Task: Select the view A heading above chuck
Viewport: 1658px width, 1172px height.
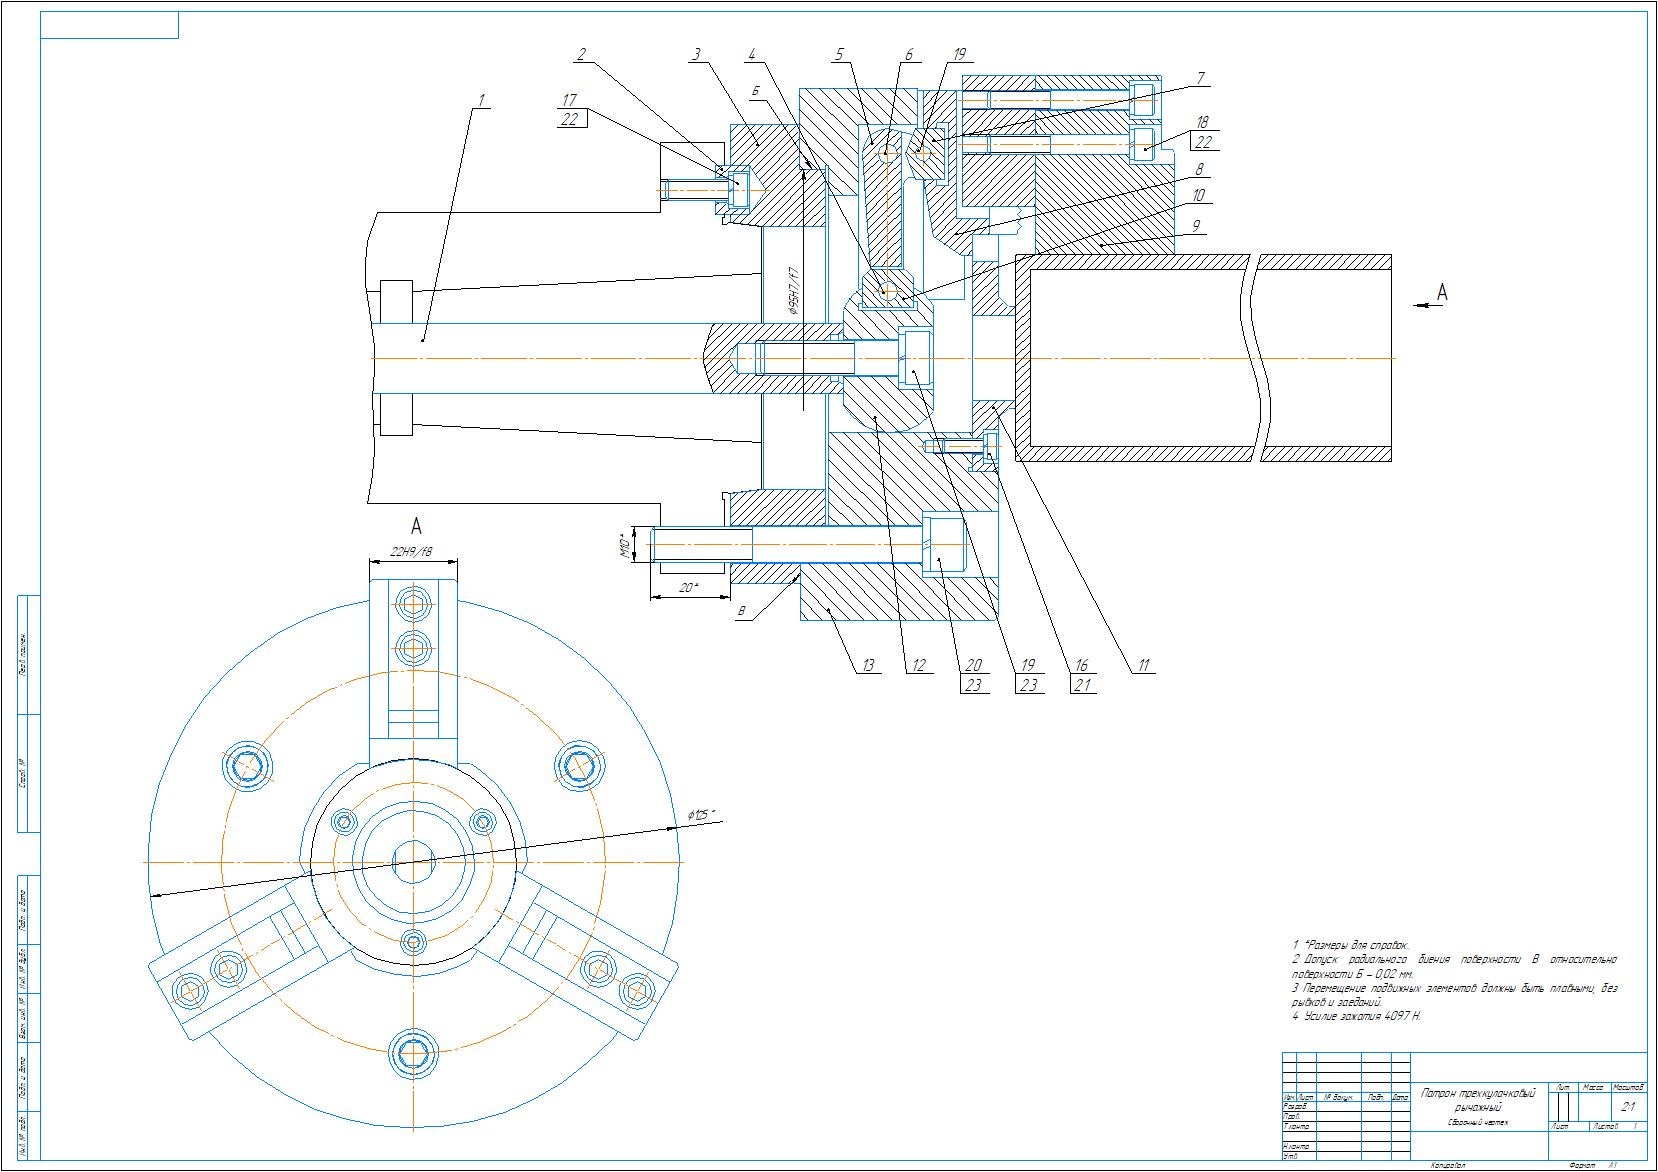Action: tap(416, 526)
